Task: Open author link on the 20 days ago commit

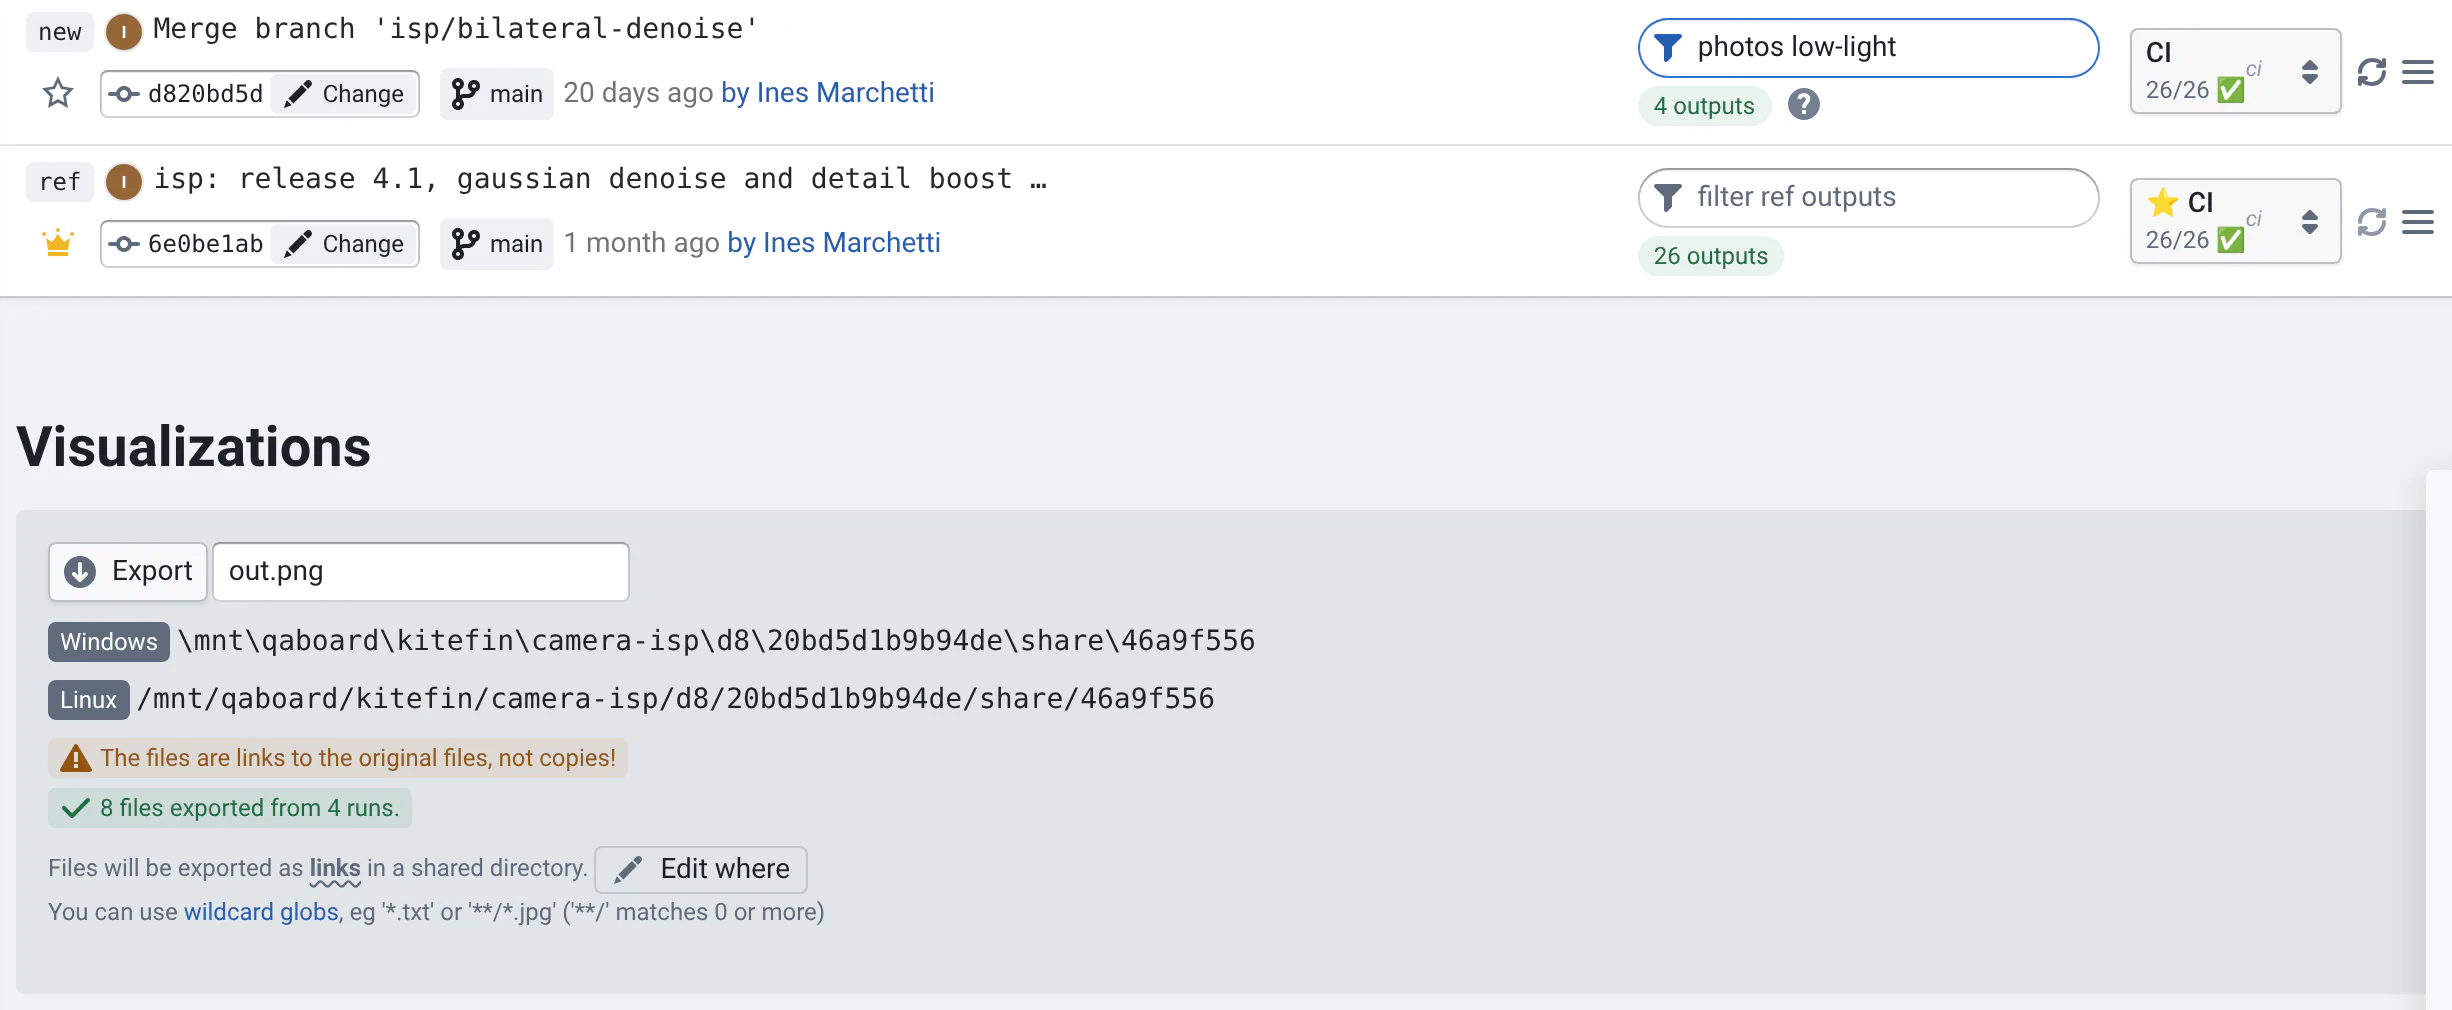Action: [x=828, y=93]
